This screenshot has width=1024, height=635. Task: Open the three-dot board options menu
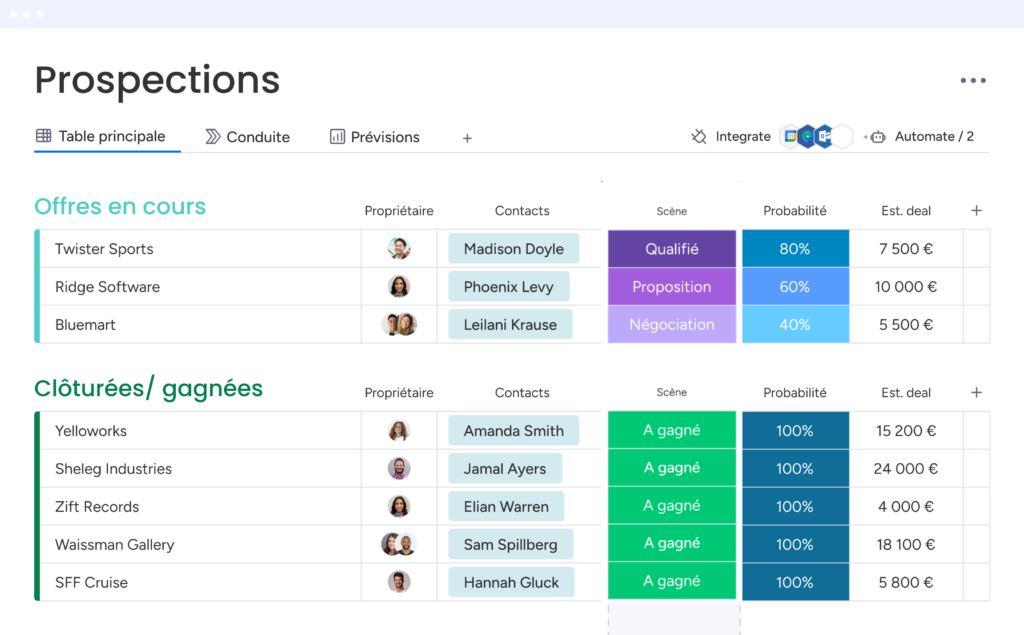(972, 80)
